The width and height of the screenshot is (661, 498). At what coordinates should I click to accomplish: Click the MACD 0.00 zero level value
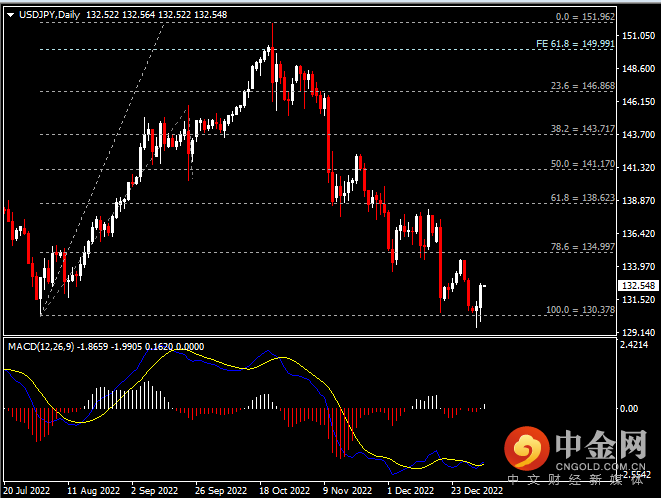pos(630,408)
